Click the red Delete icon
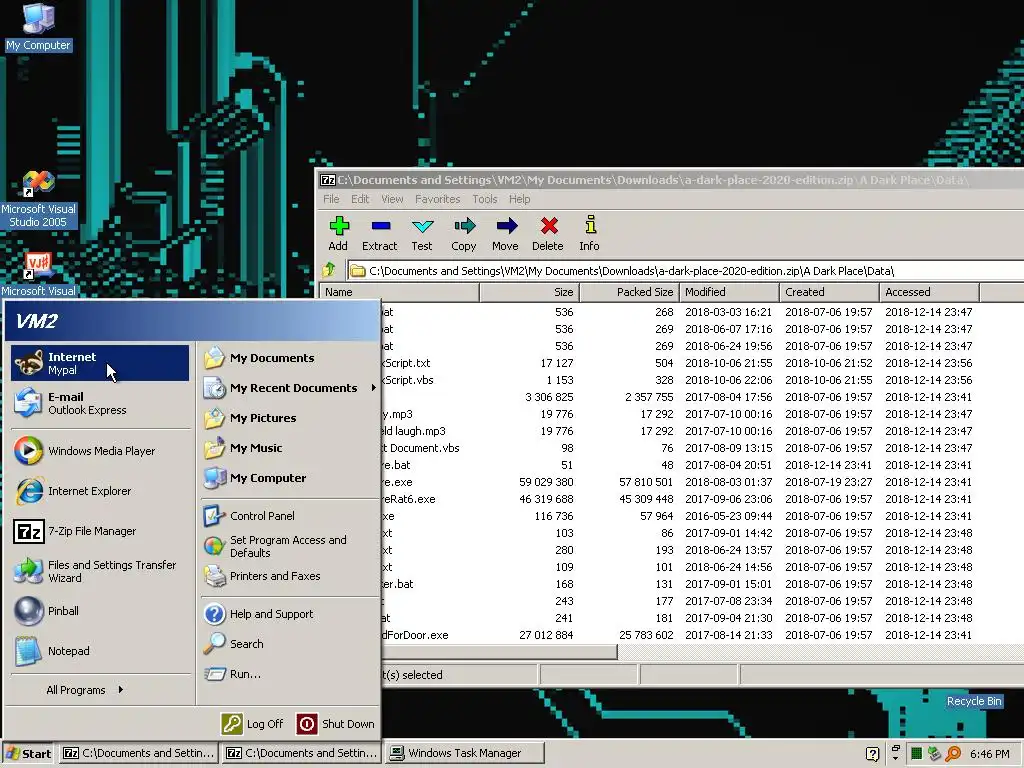Screen dimensions: 1024x768 pos(548,233)
